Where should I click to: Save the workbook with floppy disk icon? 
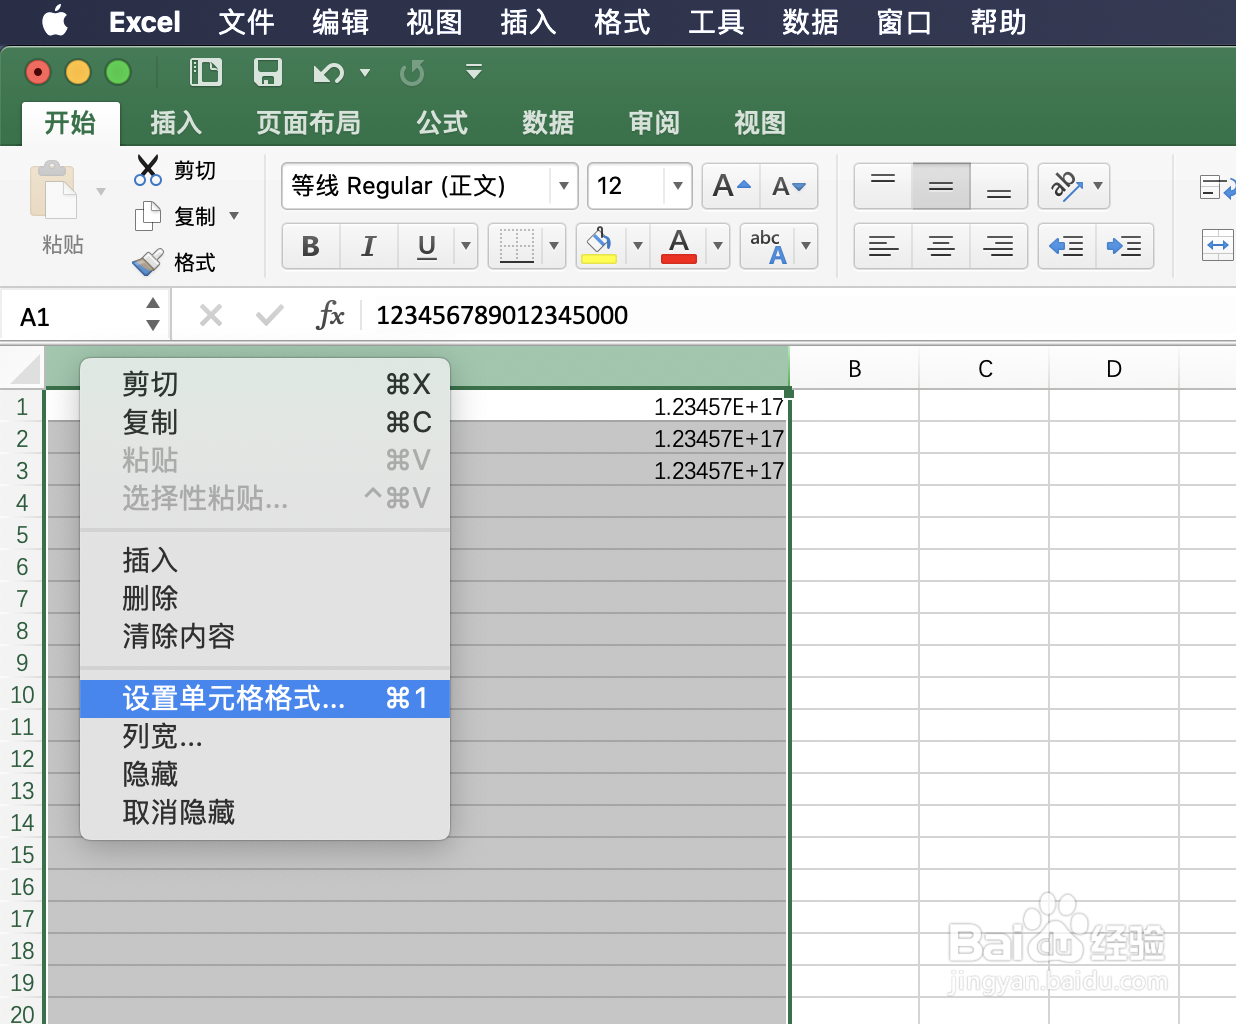click(268, 72)
